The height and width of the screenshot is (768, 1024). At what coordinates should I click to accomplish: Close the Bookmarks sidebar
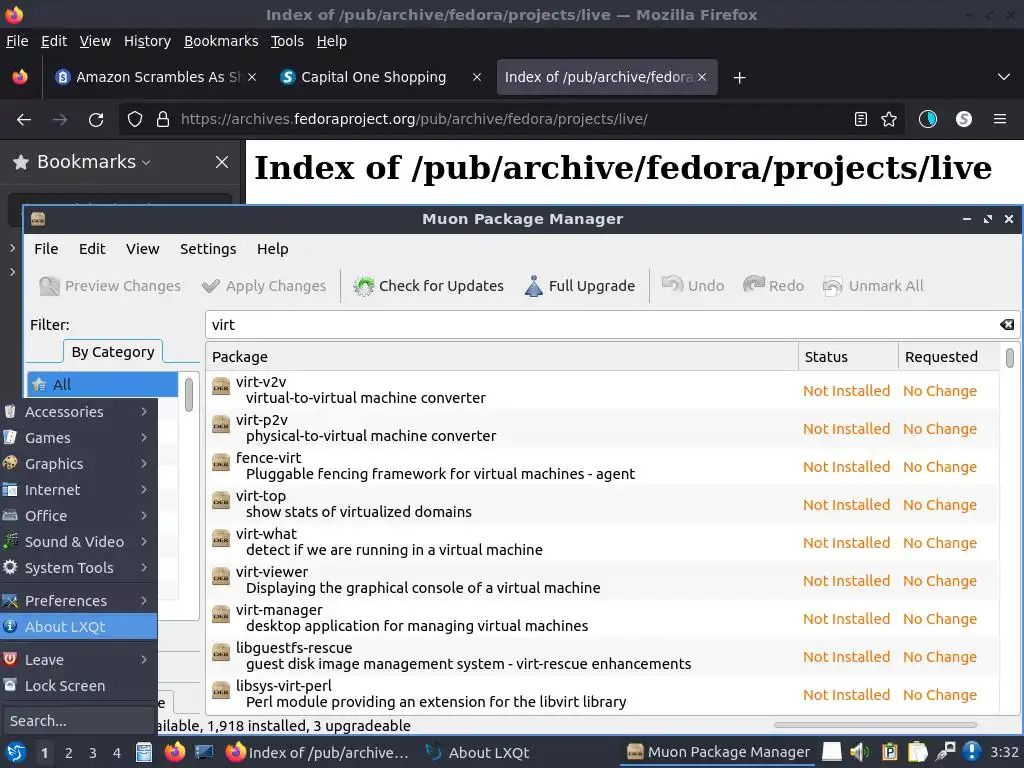point(222,162)
